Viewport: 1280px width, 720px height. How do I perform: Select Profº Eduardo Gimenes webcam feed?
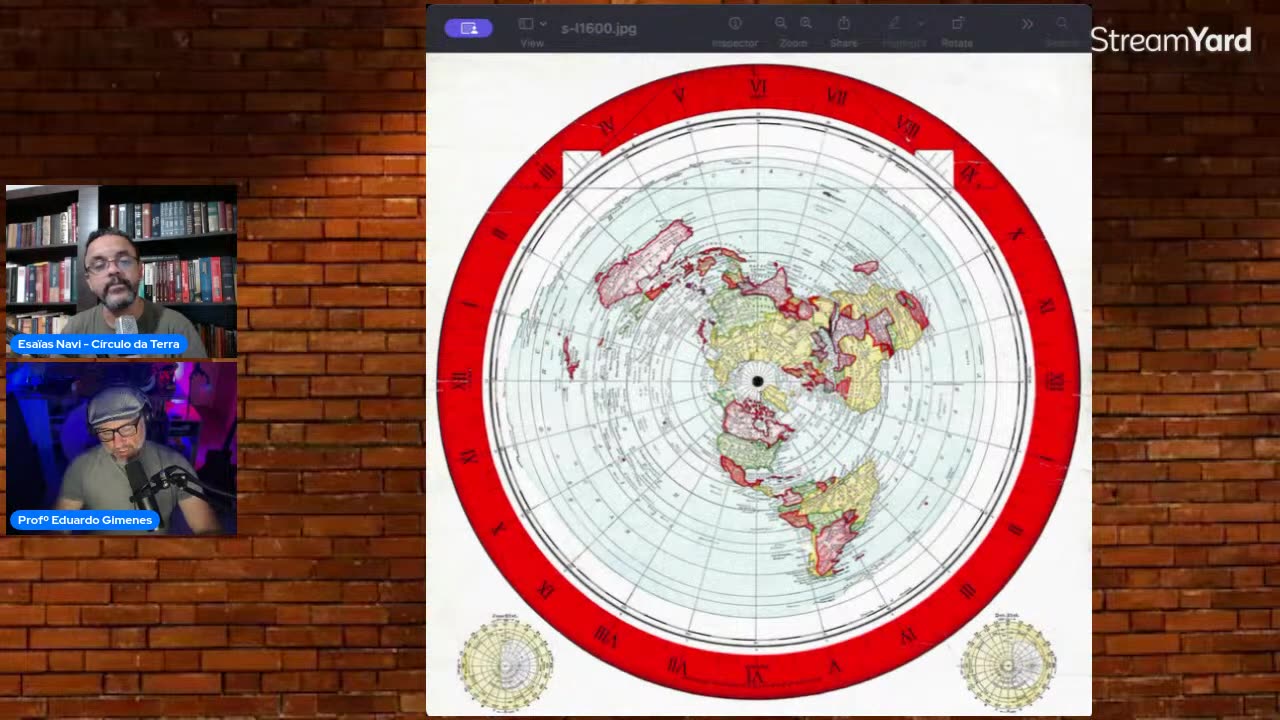pyautogui.click(x=122, y=449)
